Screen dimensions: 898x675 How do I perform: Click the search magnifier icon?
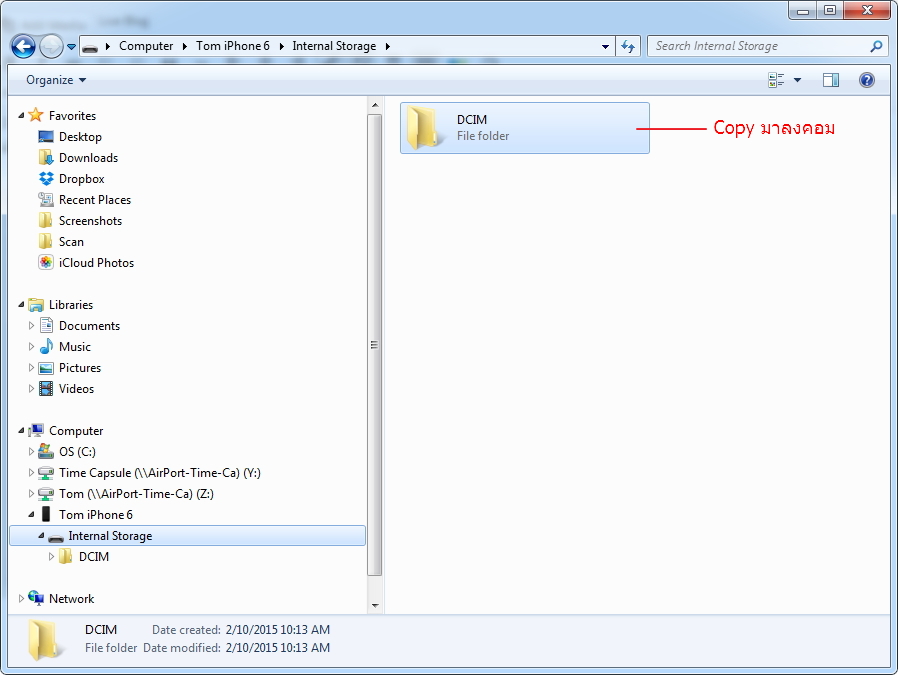coord(876,46)
